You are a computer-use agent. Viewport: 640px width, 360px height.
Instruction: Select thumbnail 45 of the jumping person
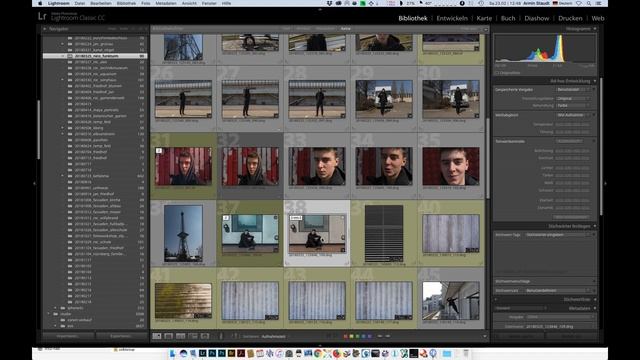point(451,301)
